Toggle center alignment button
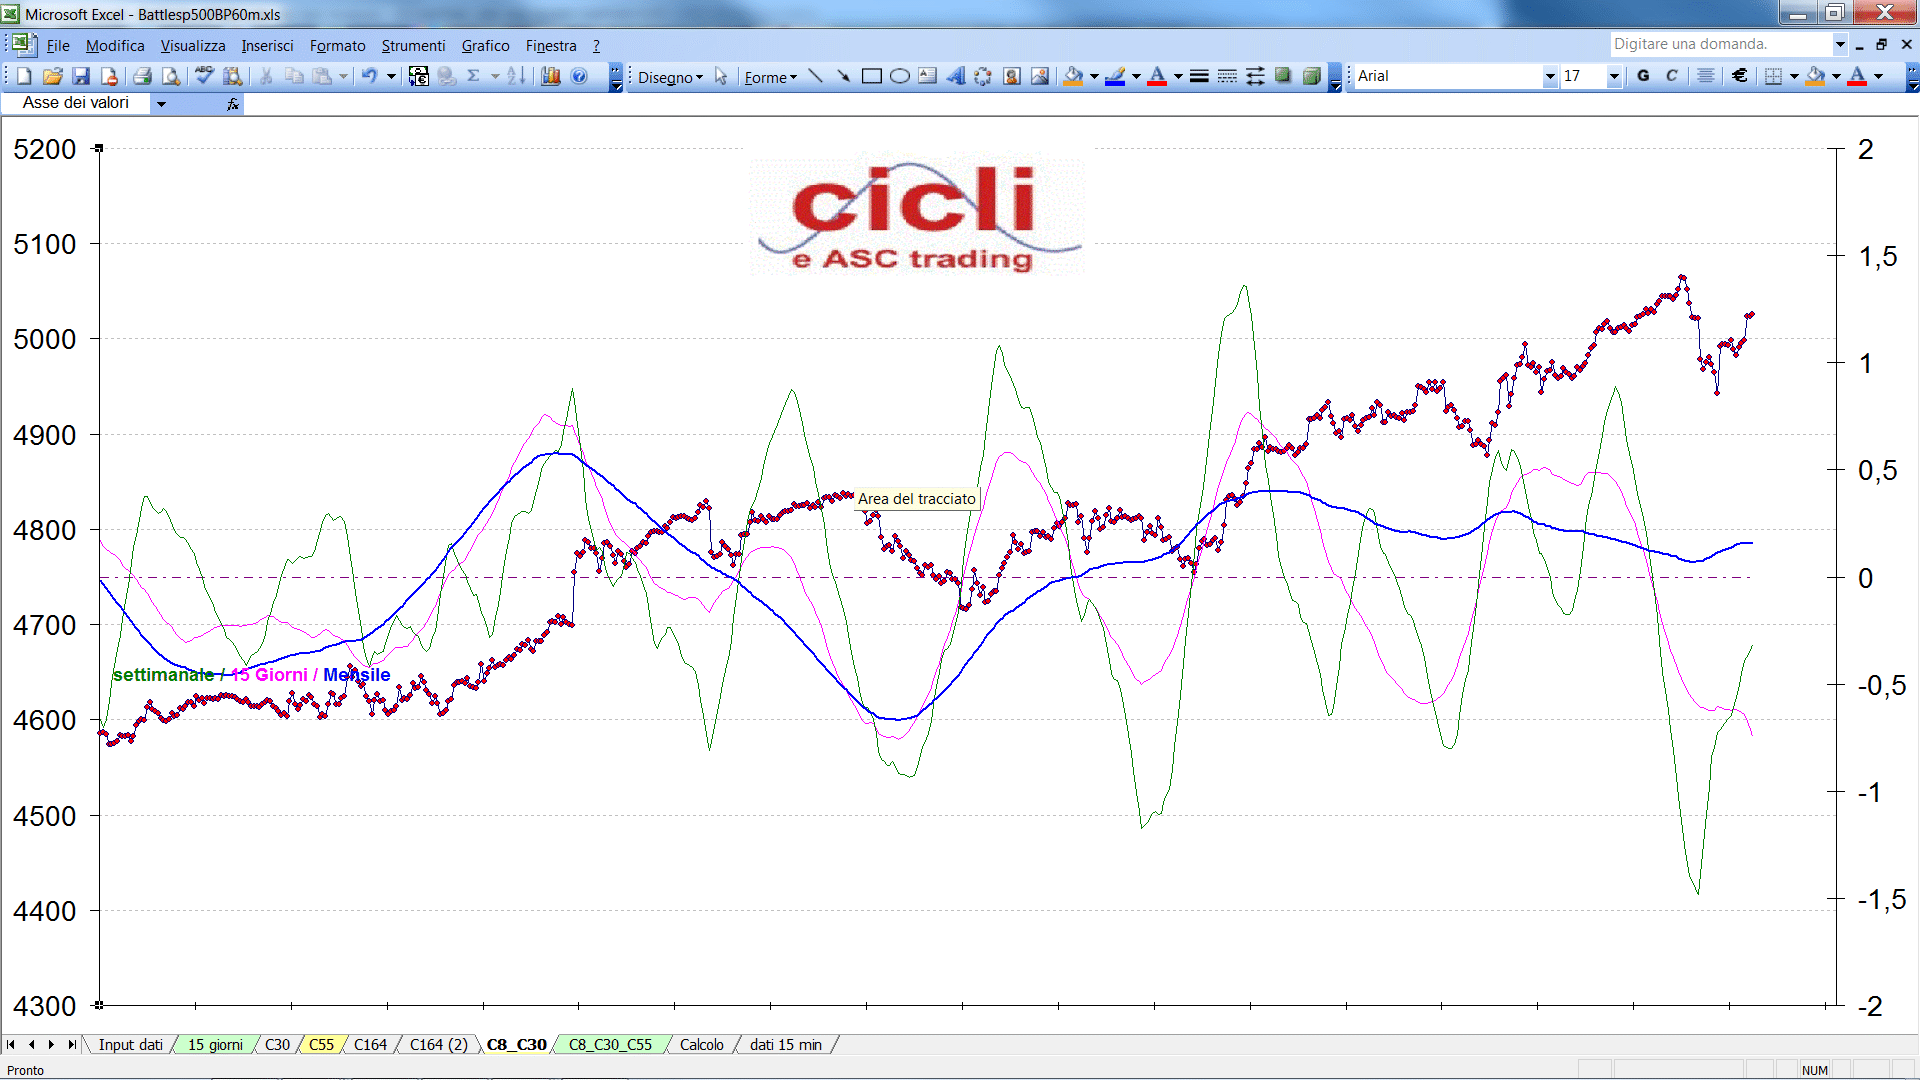This screenshot has height=1080, width=1920. [1706, 76]
